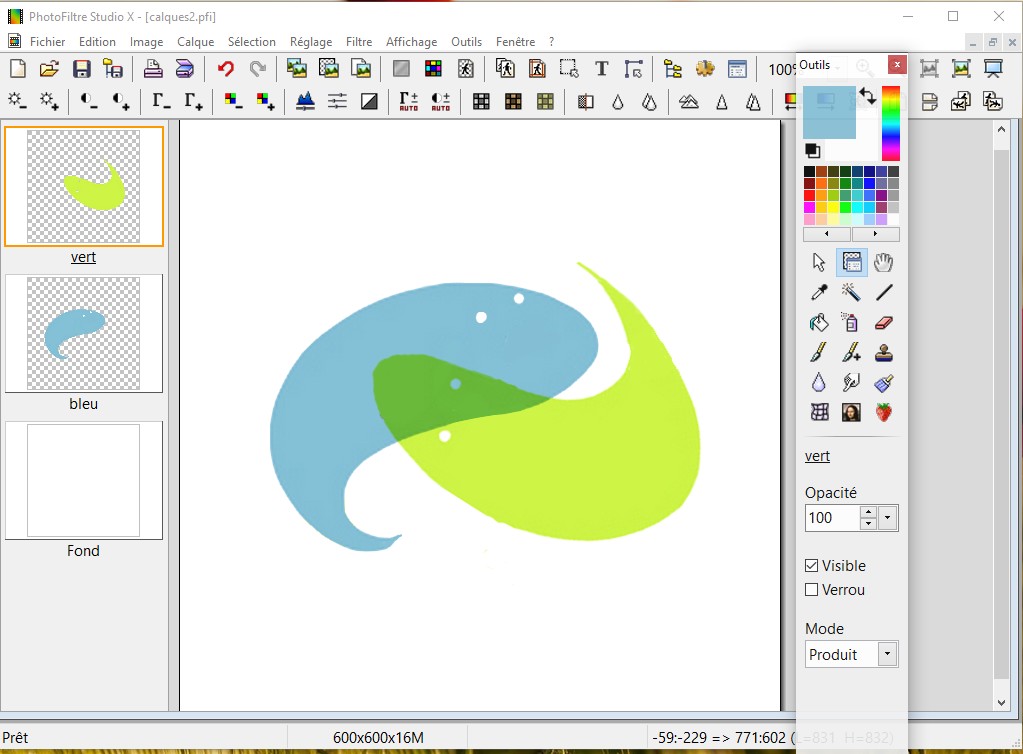Screen dimensions: 1023x754
Task: Undo the last action
Action: [x=226, y=68]
